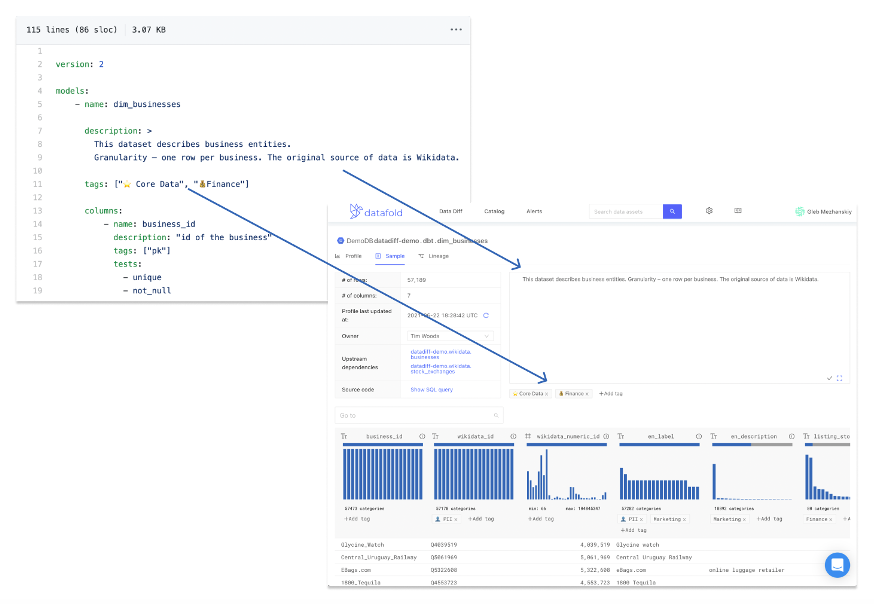Switch to the Profile tab
The width and height of the screenshot is (874, 604).
(349, 256)
